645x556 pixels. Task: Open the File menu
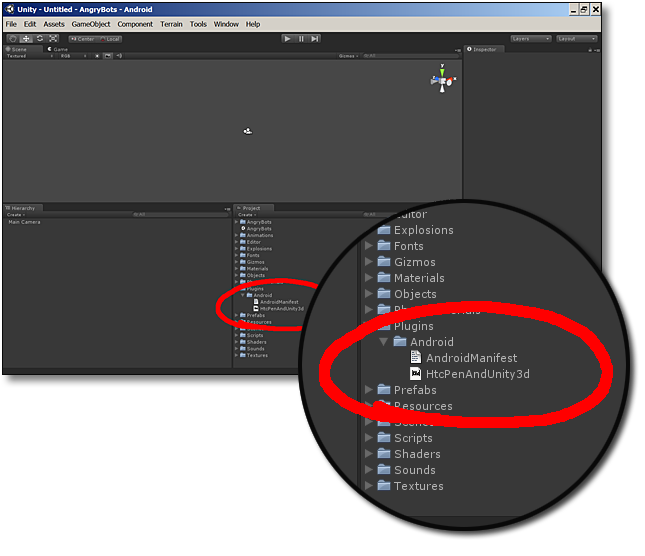[11, 24]
